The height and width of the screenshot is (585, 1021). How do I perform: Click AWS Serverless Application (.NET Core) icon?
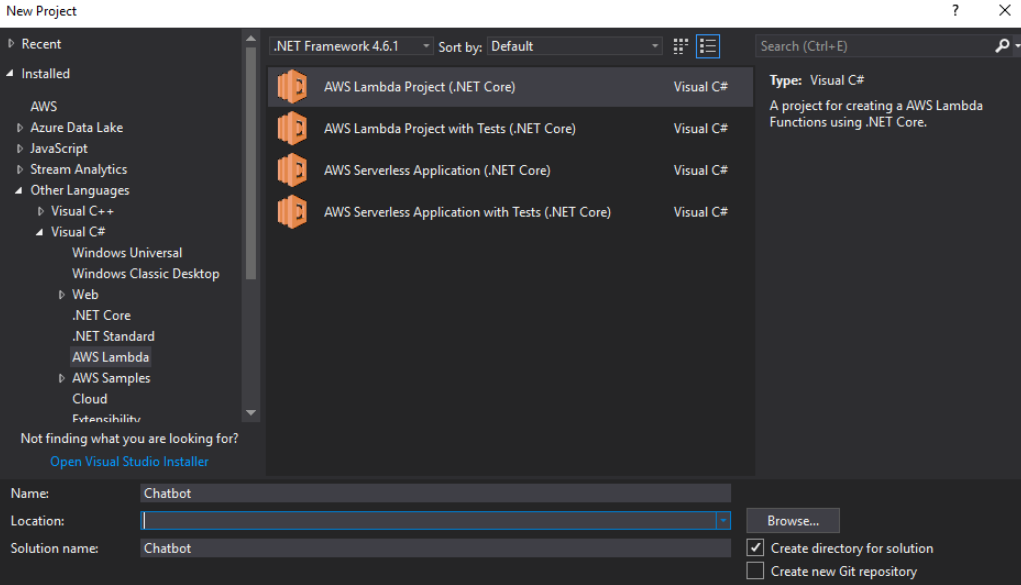click(x=292, y=170)
